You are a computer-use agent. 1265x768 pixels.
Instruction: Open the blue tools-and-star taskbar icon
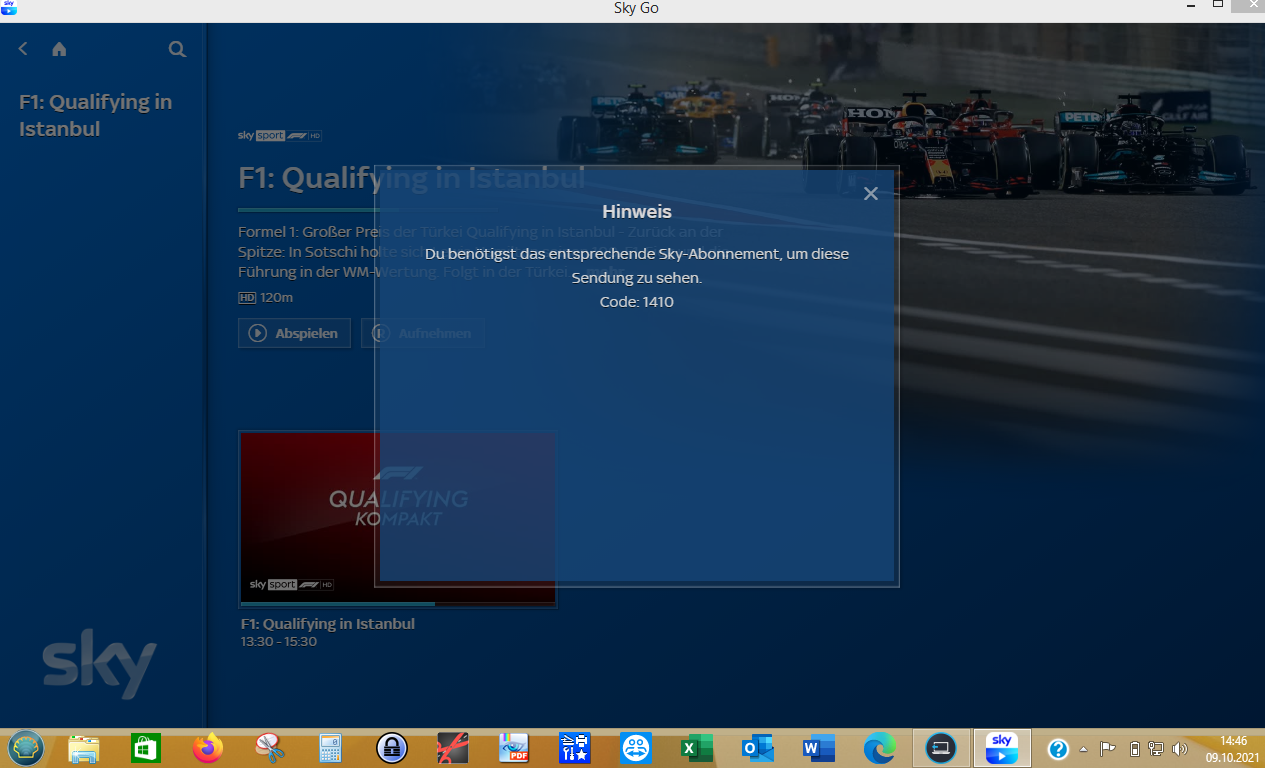pos(574,748)
